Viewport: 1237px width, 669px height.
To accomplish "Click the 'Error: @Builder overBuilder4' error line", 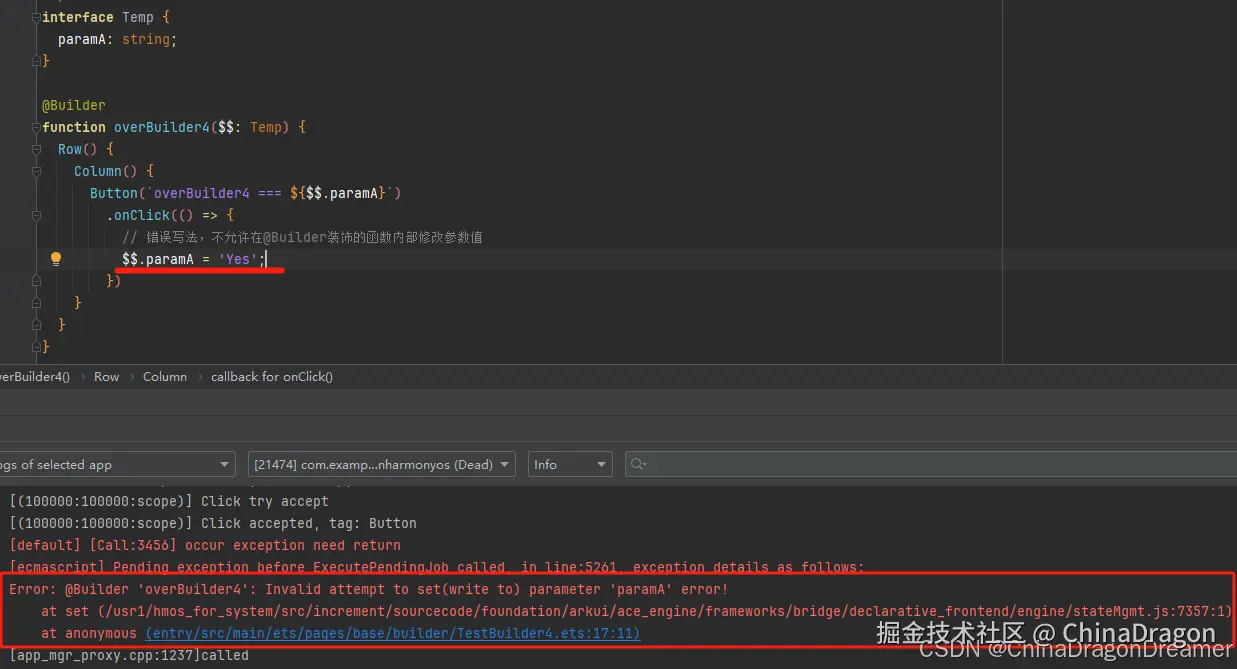I will point(369,589).
